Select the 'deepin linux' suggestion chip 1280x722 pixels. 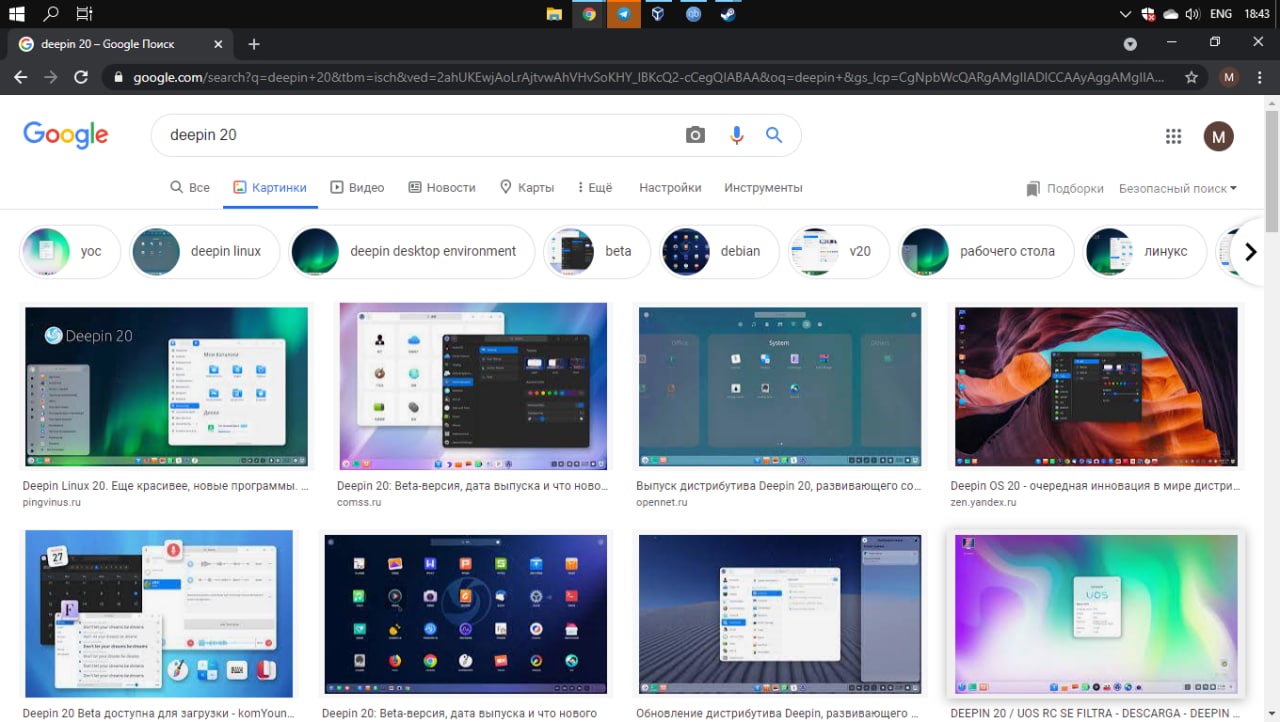click(x=205, y=251)
